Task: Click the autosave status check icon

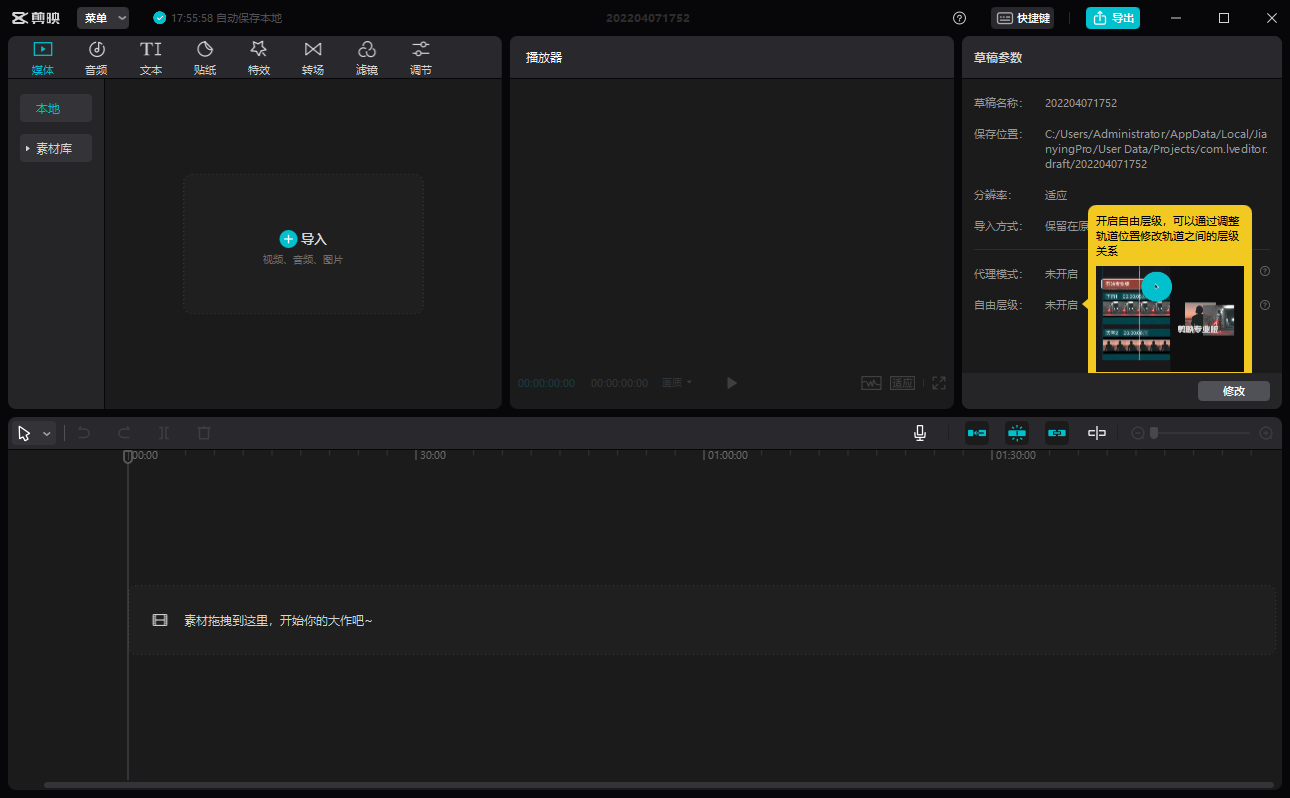Action: pos(159,18)
